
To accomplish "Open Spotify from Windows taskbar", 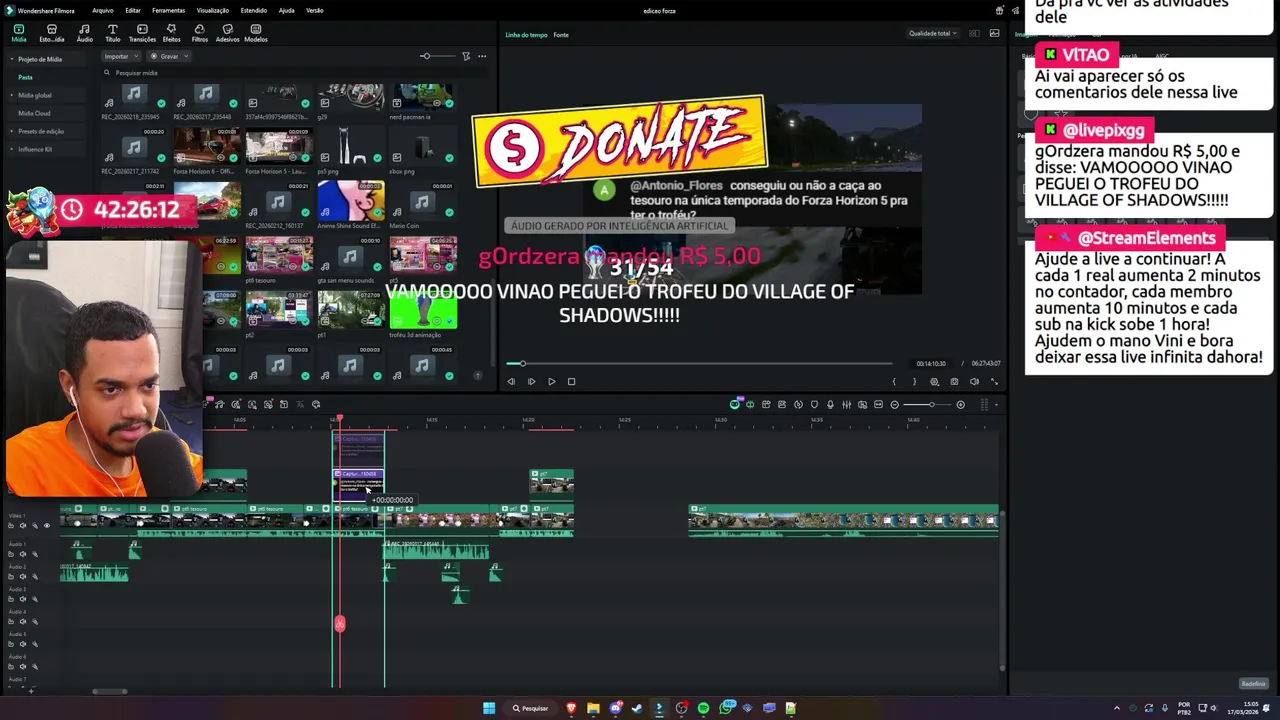I will 703,708.
